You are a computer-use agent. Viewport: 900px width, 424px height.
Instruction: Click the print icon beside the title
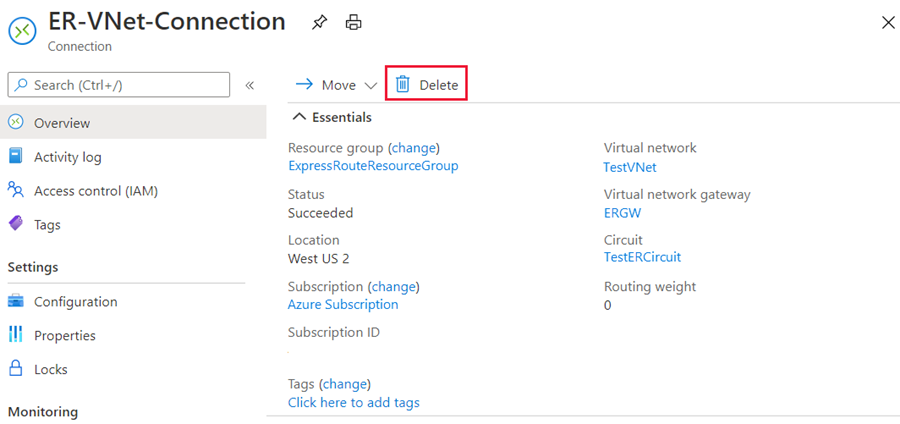[x=353, y=22]
